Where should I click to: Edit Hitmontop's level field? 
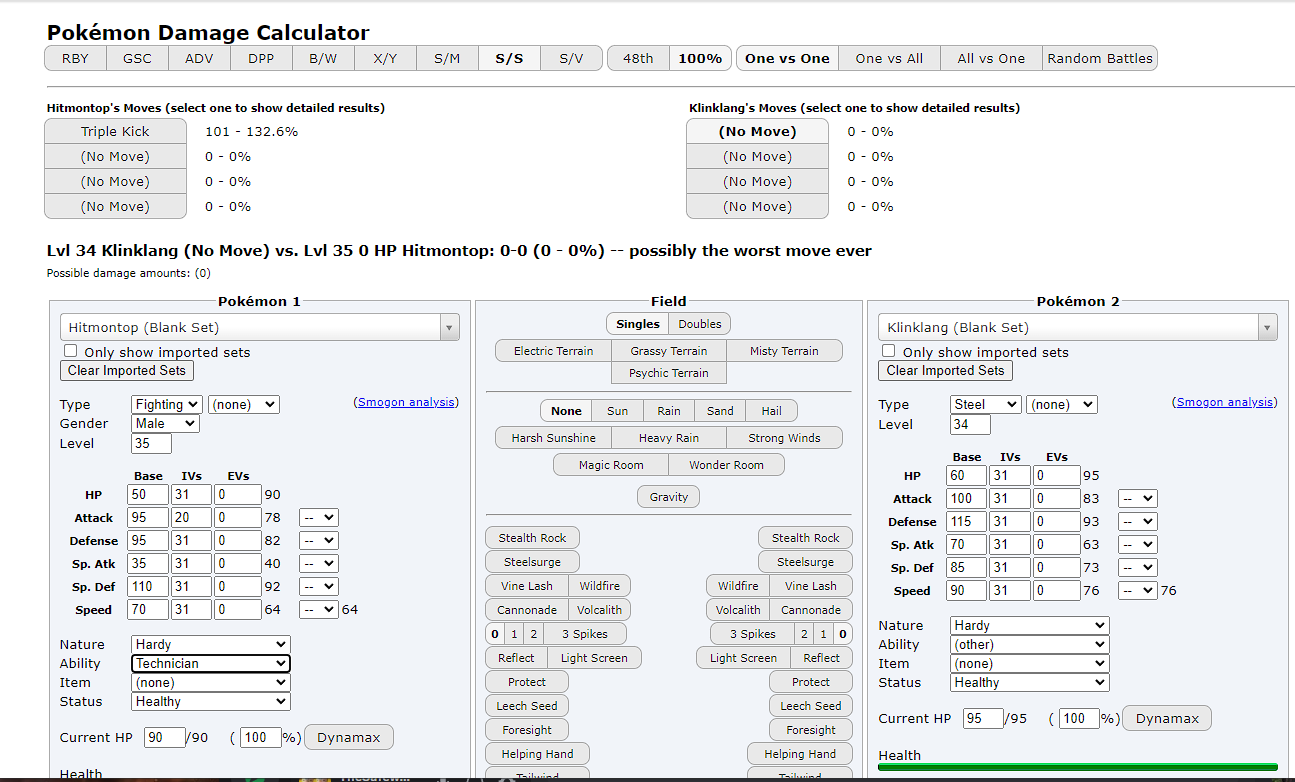(x=151, y=443)
